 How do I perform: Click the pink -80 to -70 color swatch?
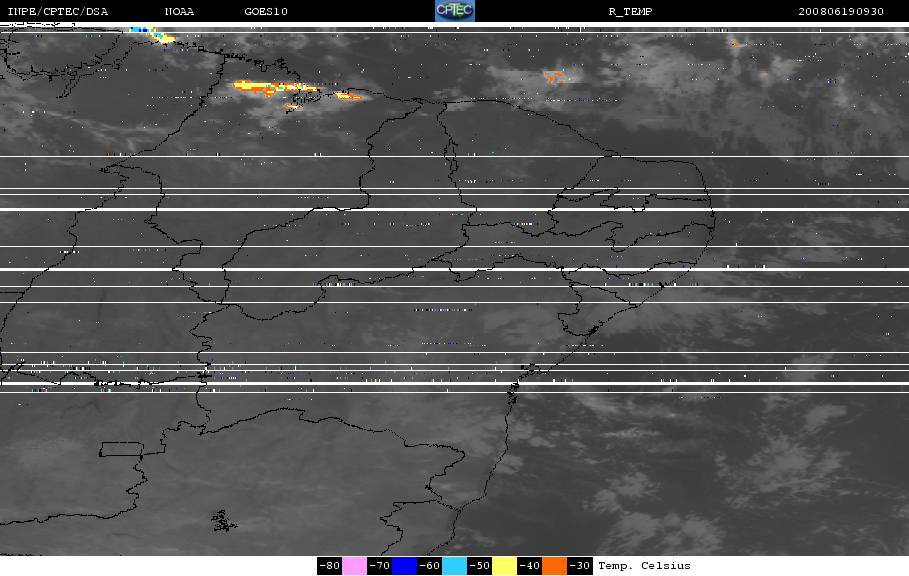[x=354, y=566]
